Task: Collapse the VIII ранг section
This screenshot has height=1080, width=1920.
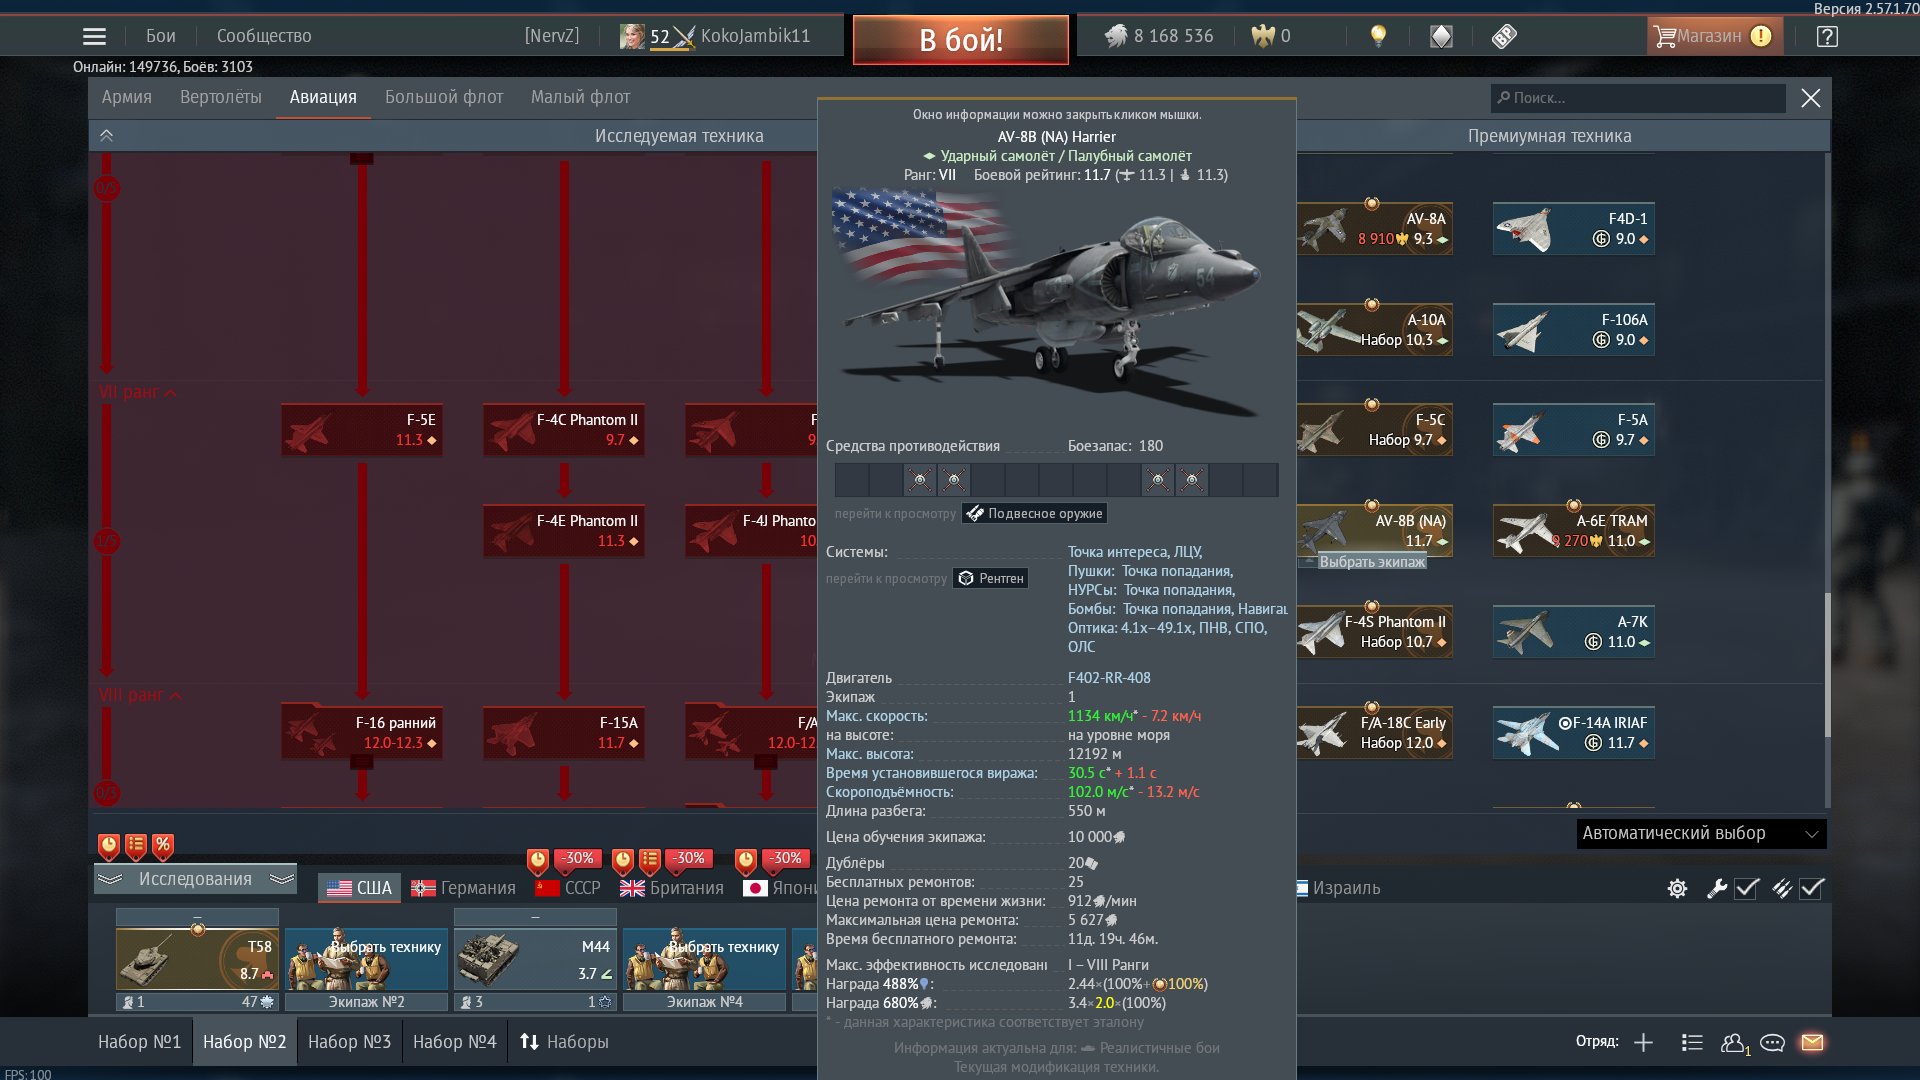Action: [x=141, y=695]
